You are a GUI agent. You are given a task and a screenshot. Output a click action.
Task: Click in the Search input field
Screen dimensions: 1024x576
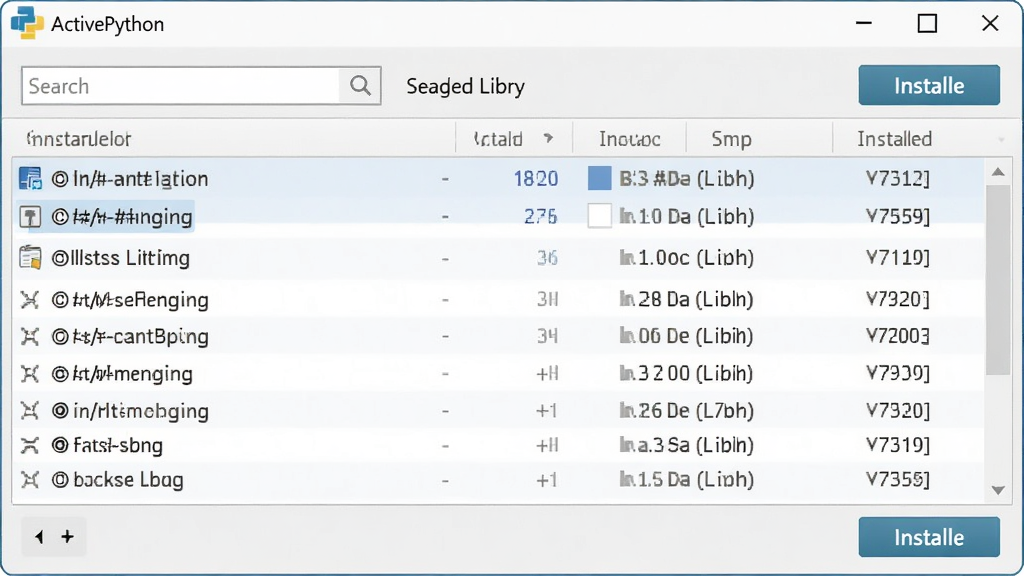coord(182,86)
